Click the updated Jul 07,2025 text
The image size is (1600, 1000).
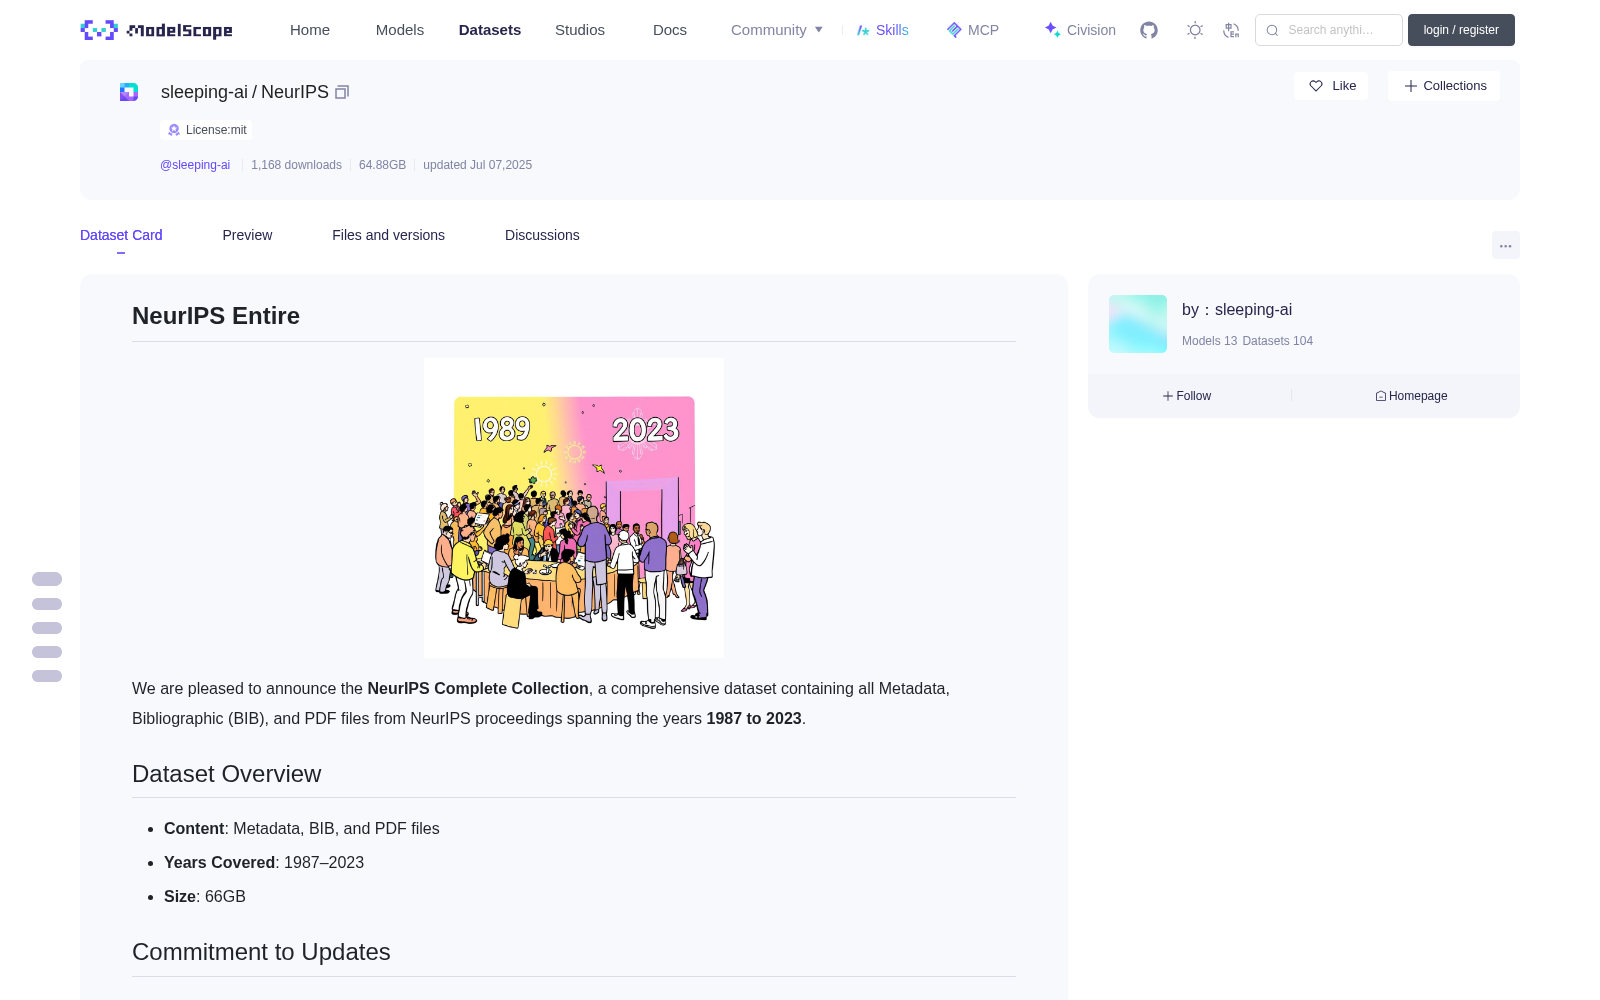pos(477,165)
